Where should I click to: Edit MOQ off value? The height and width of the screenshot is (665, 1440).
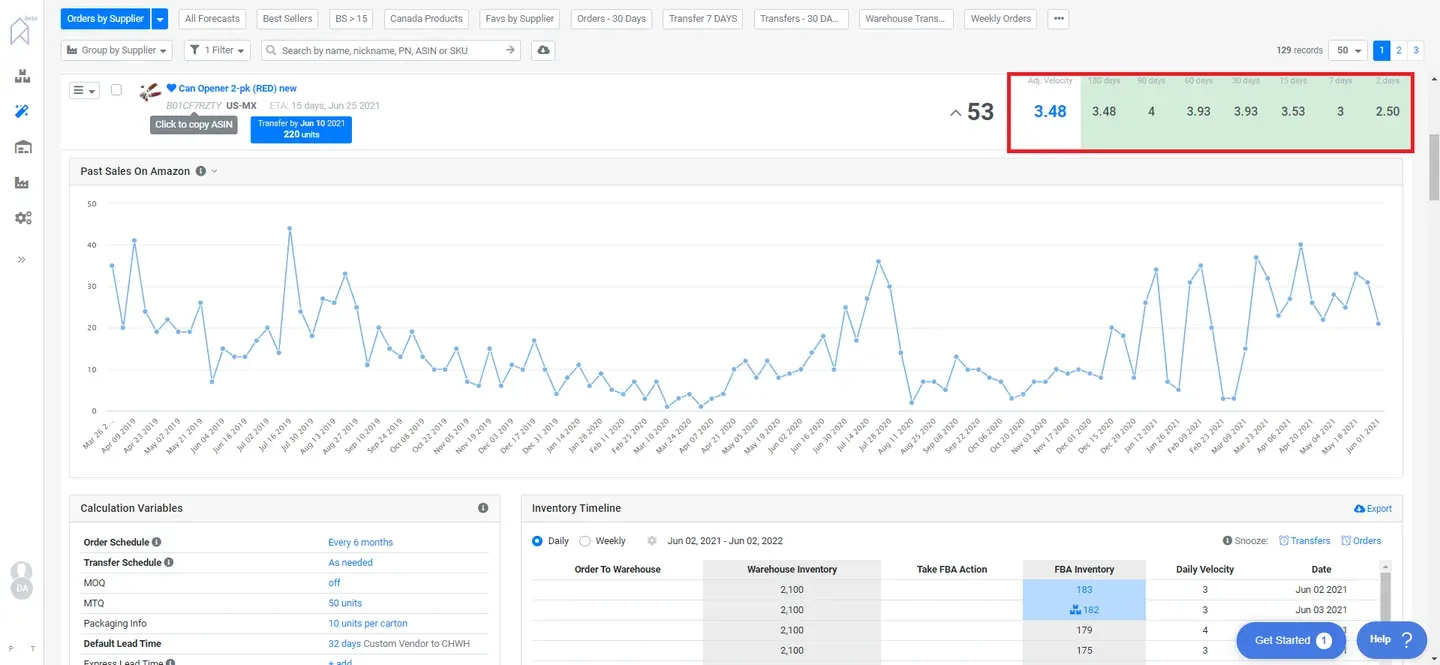[334, 582]
